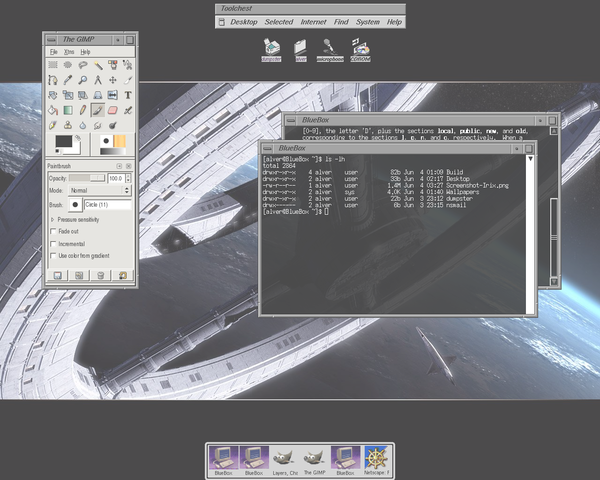600x480 pixels.
Task: Click the delete saved options trash button
Action: pos(101,275)
